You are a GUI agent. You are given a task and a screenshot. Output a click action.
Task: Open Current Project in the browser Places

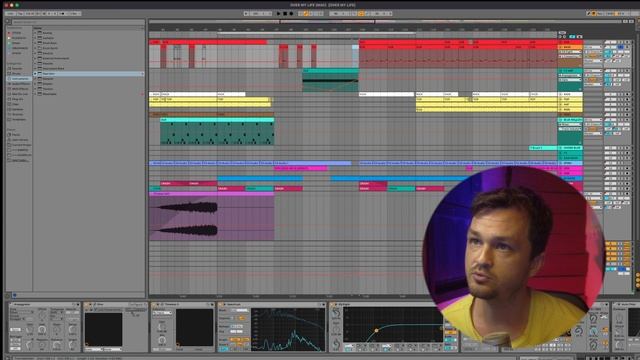[20, 145]
